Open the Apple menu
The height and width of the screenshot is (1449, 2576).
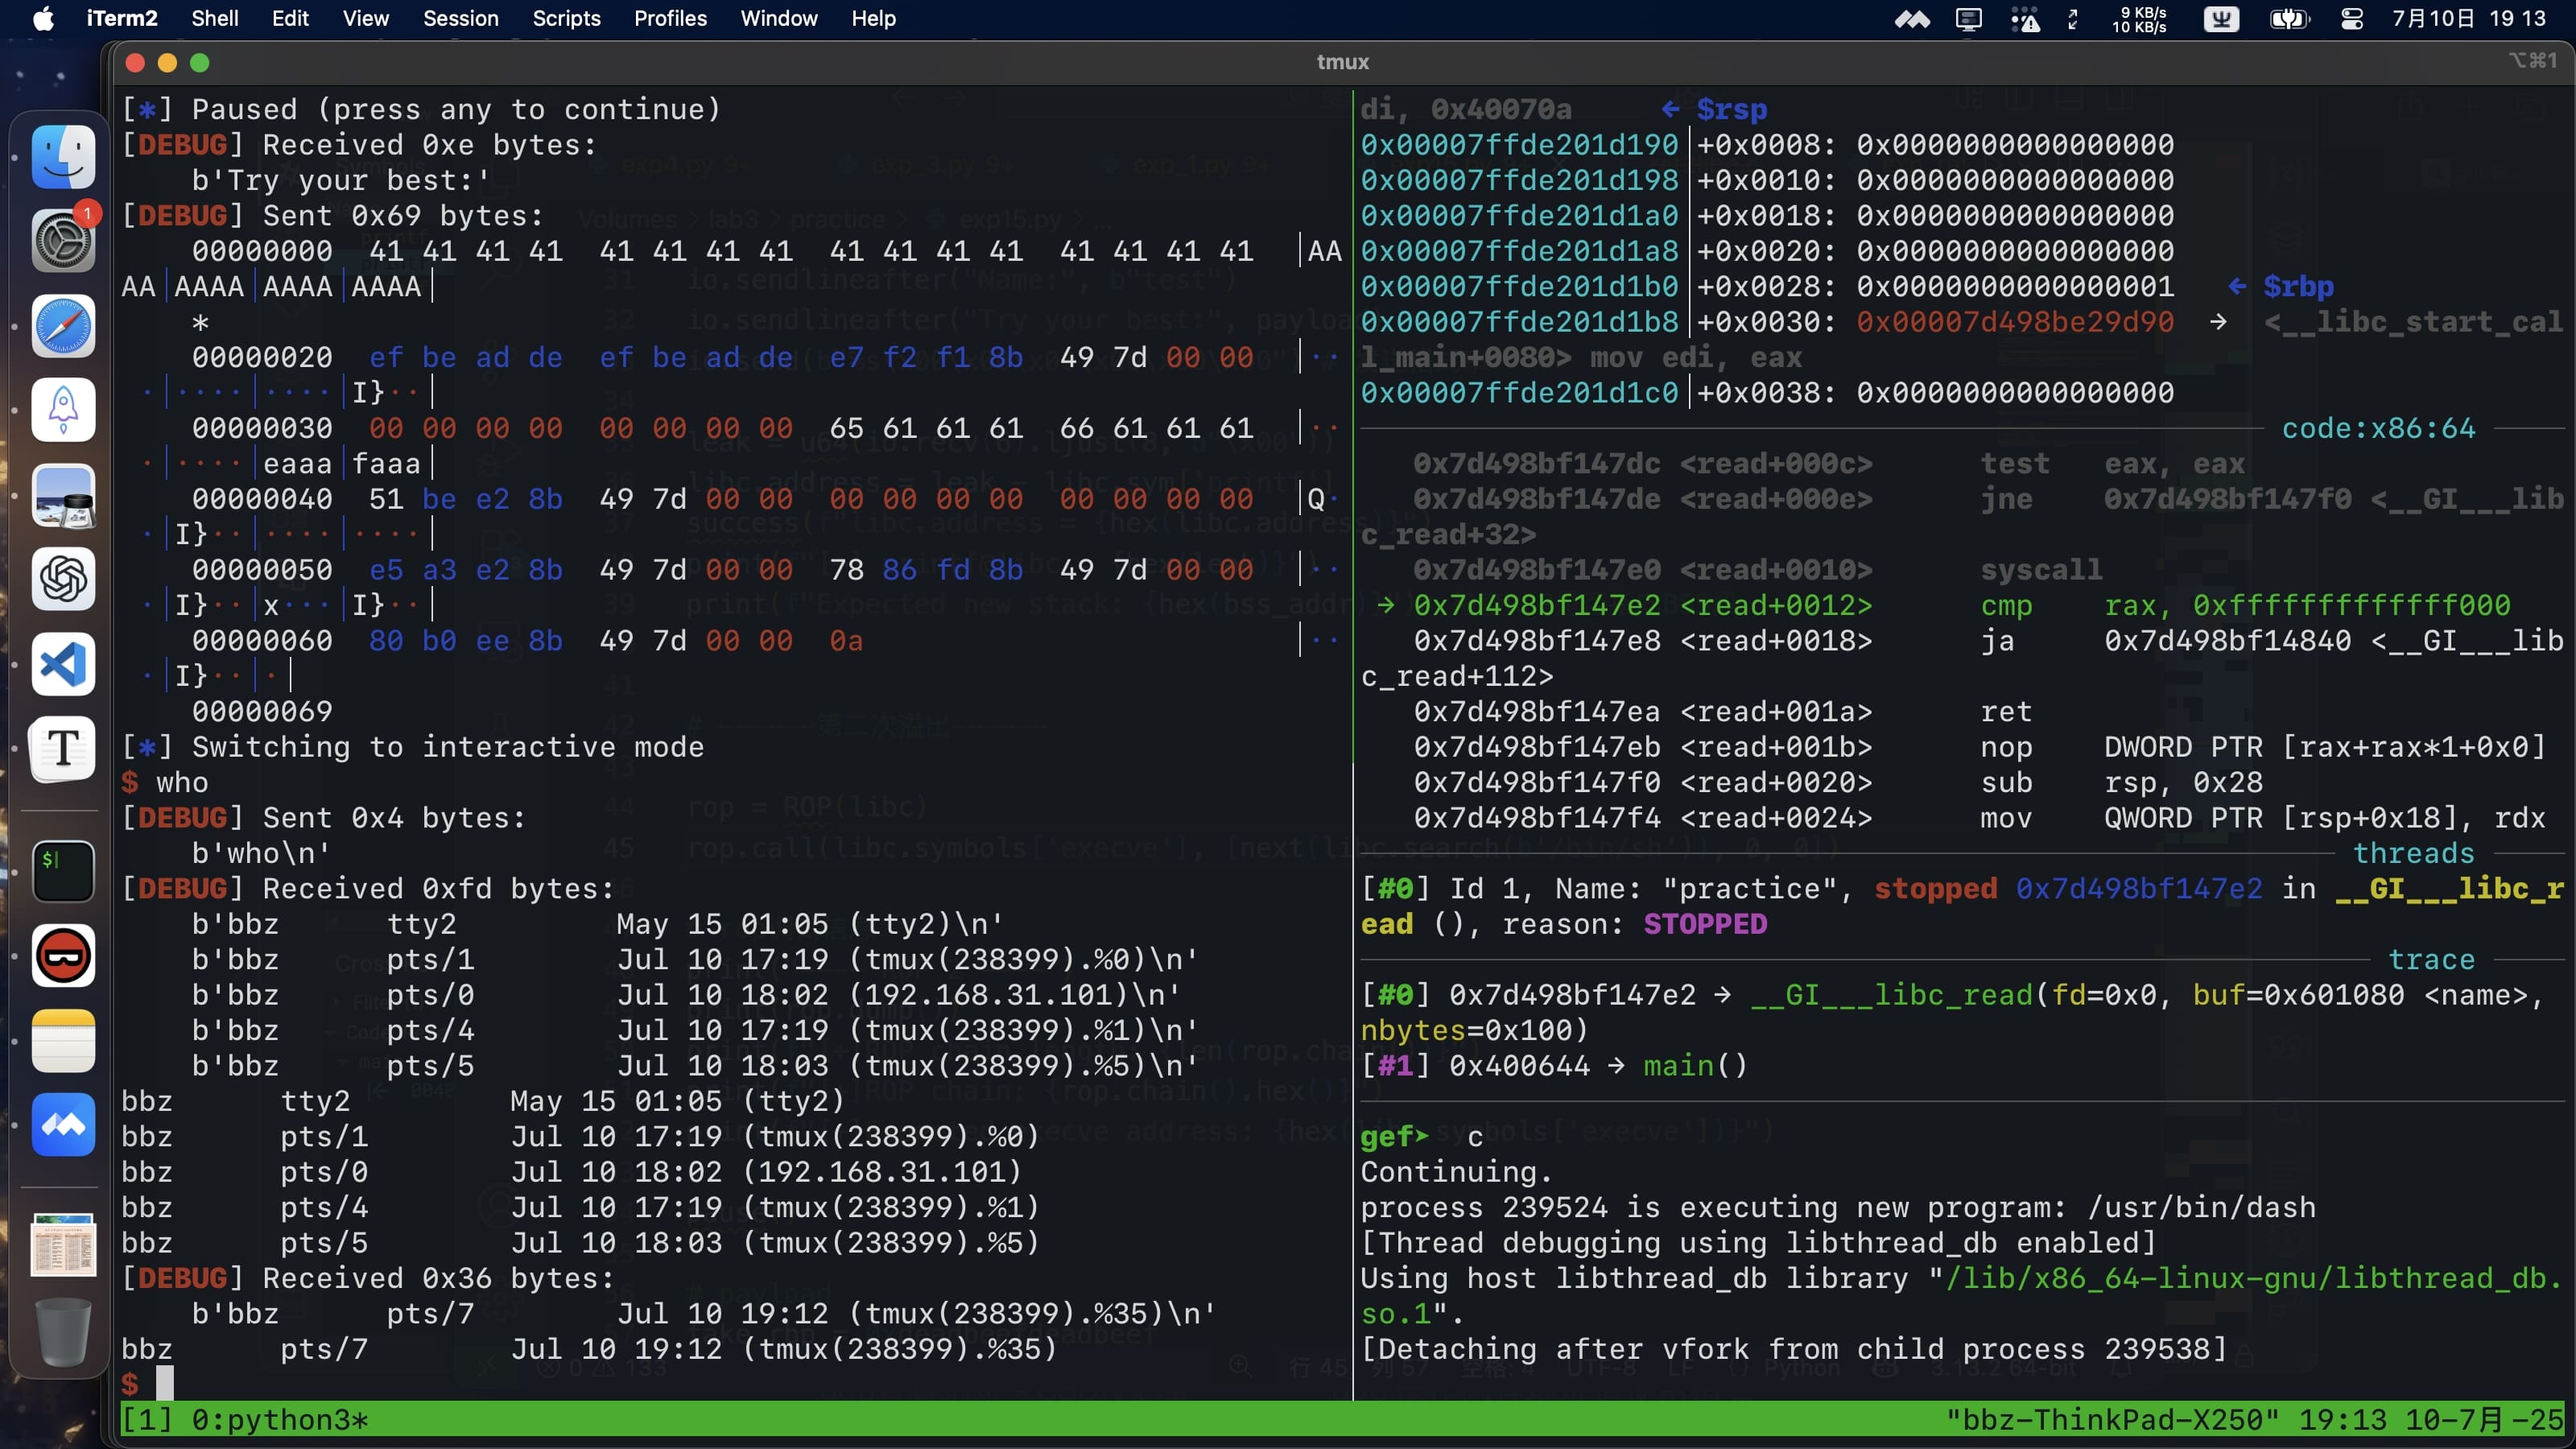click(x=43, y=19)
